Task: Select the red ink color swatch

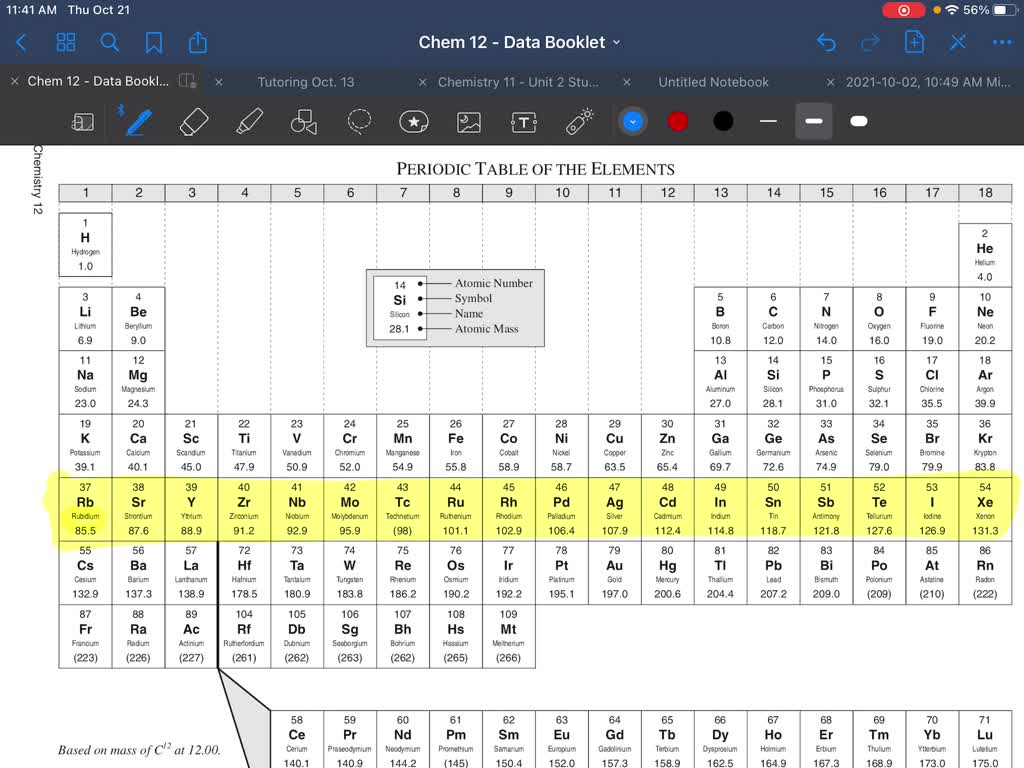Action: point(677,121)
